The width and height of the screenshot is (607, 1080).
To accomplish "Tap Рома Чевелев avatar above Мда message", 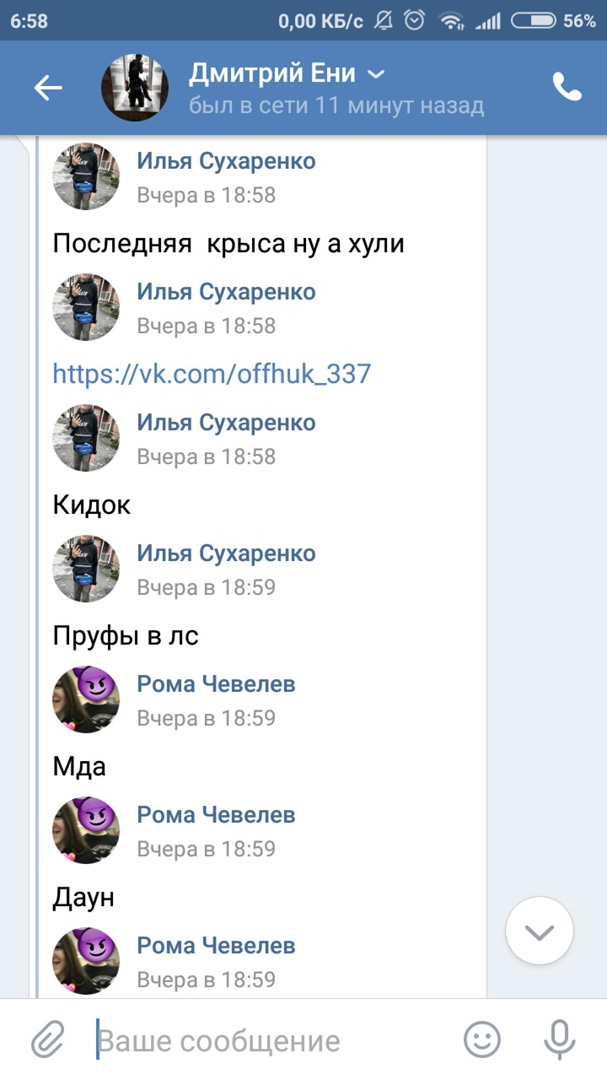I will tap(86, 700).
